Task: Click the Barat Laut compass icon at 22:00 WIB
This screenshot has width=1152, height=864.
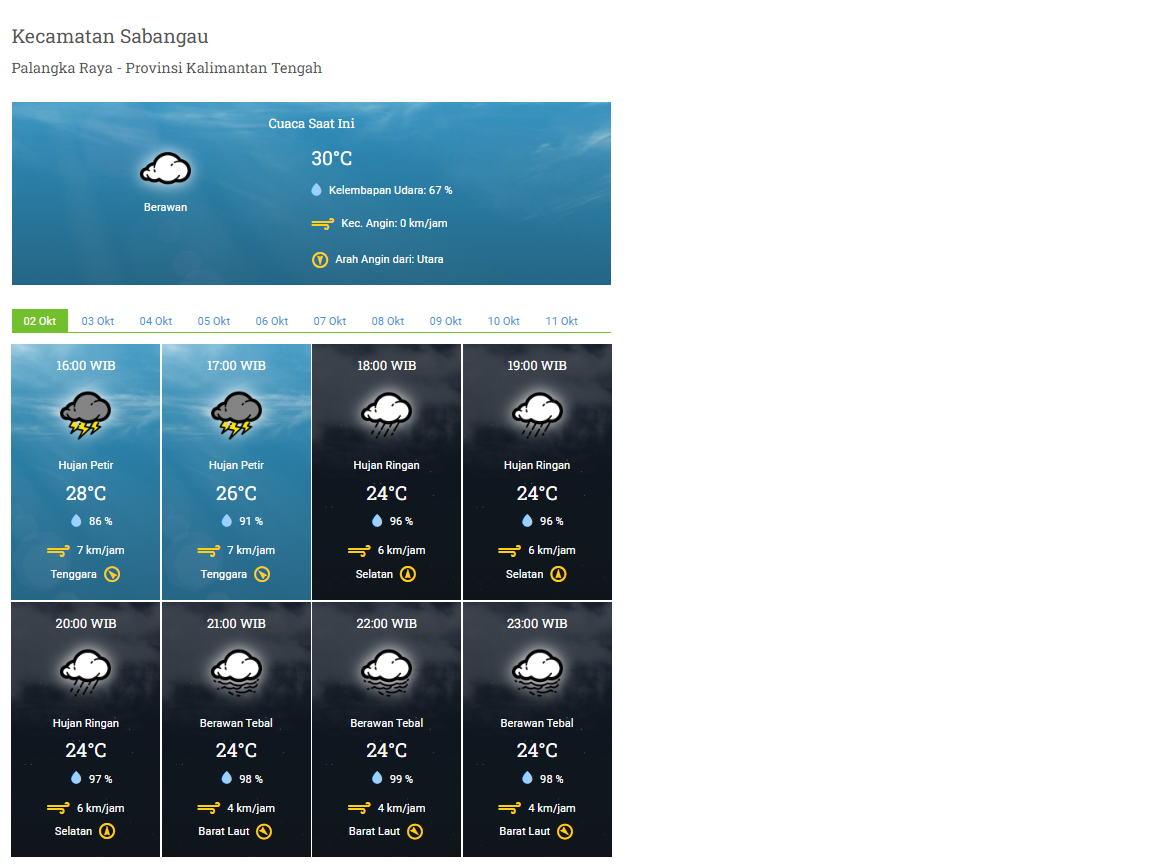Action: click(x=415, y=832)
